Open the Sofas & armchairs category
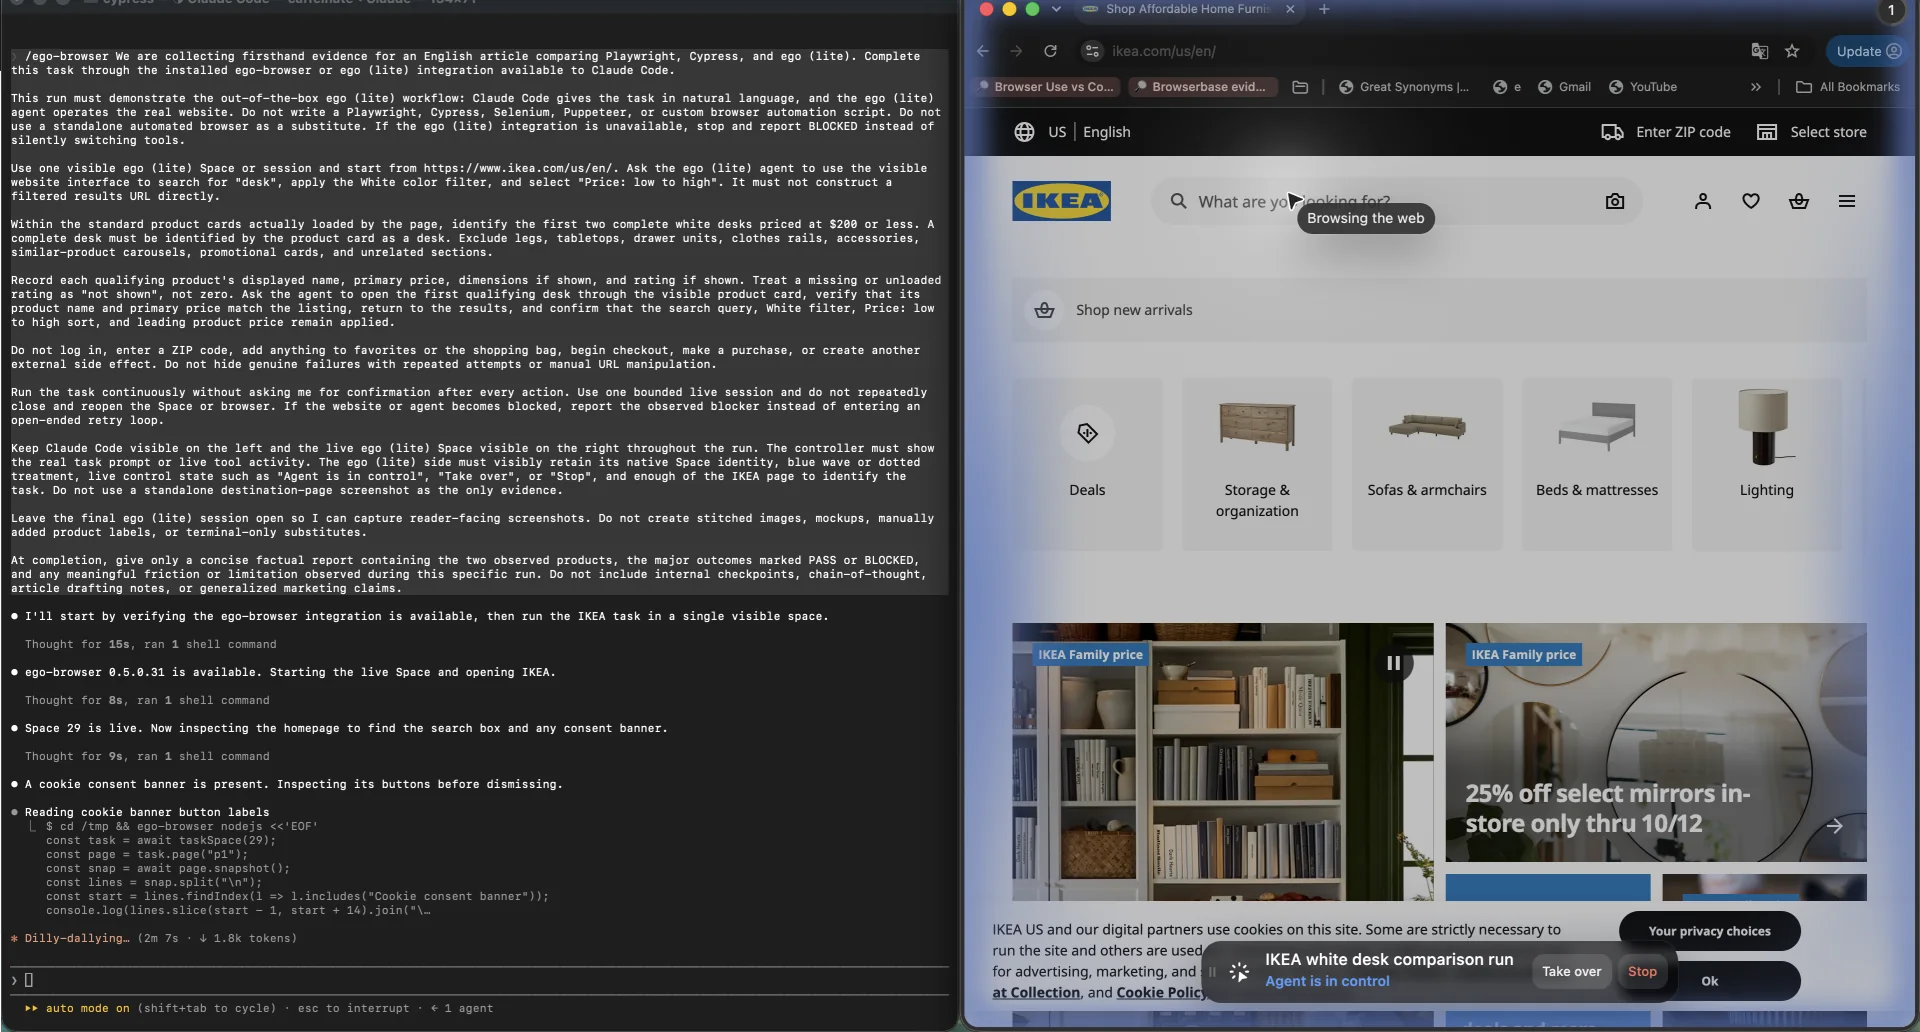This screenshot has height=1032, width=1920. (1427, 464)
